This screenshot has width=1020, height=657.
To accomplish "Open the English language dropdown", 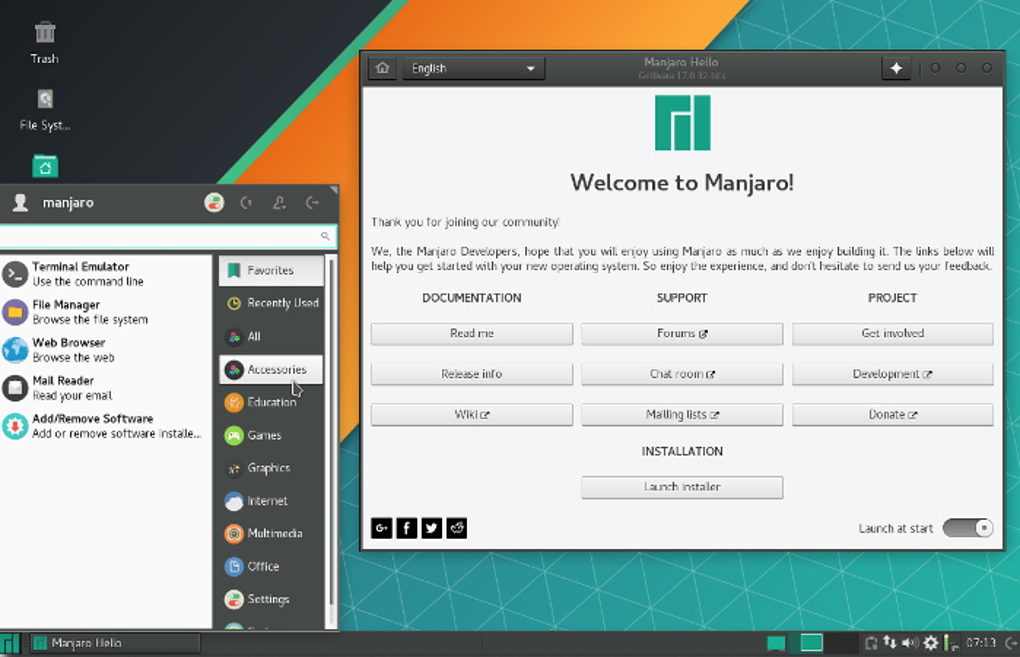I will tap(474, 68).
